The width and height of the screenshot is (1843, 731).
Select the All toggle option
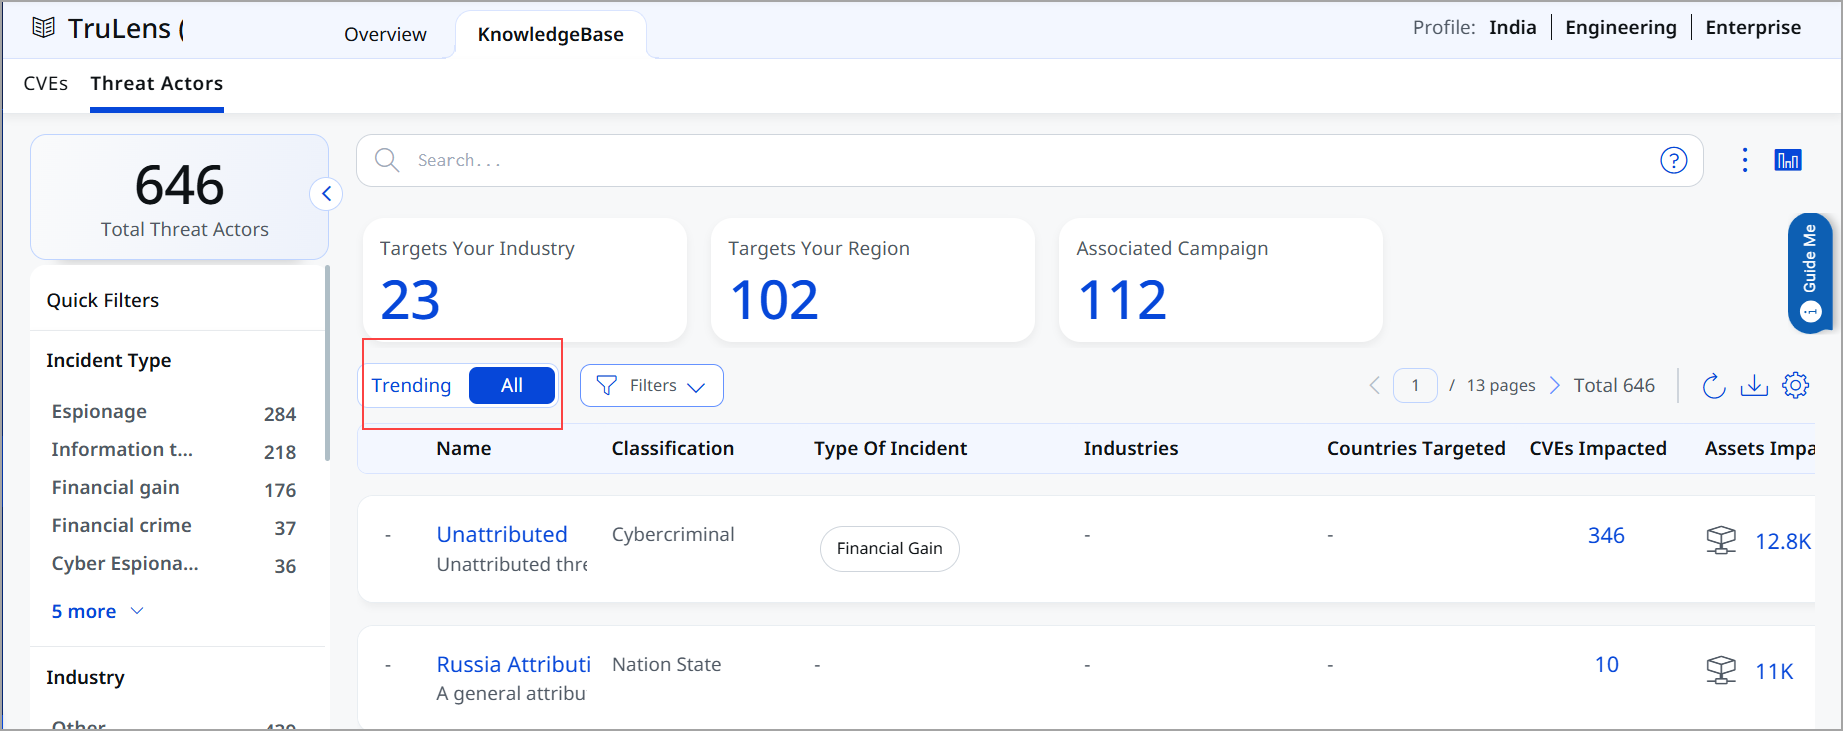pyautogui.click(x=512, y=385)
